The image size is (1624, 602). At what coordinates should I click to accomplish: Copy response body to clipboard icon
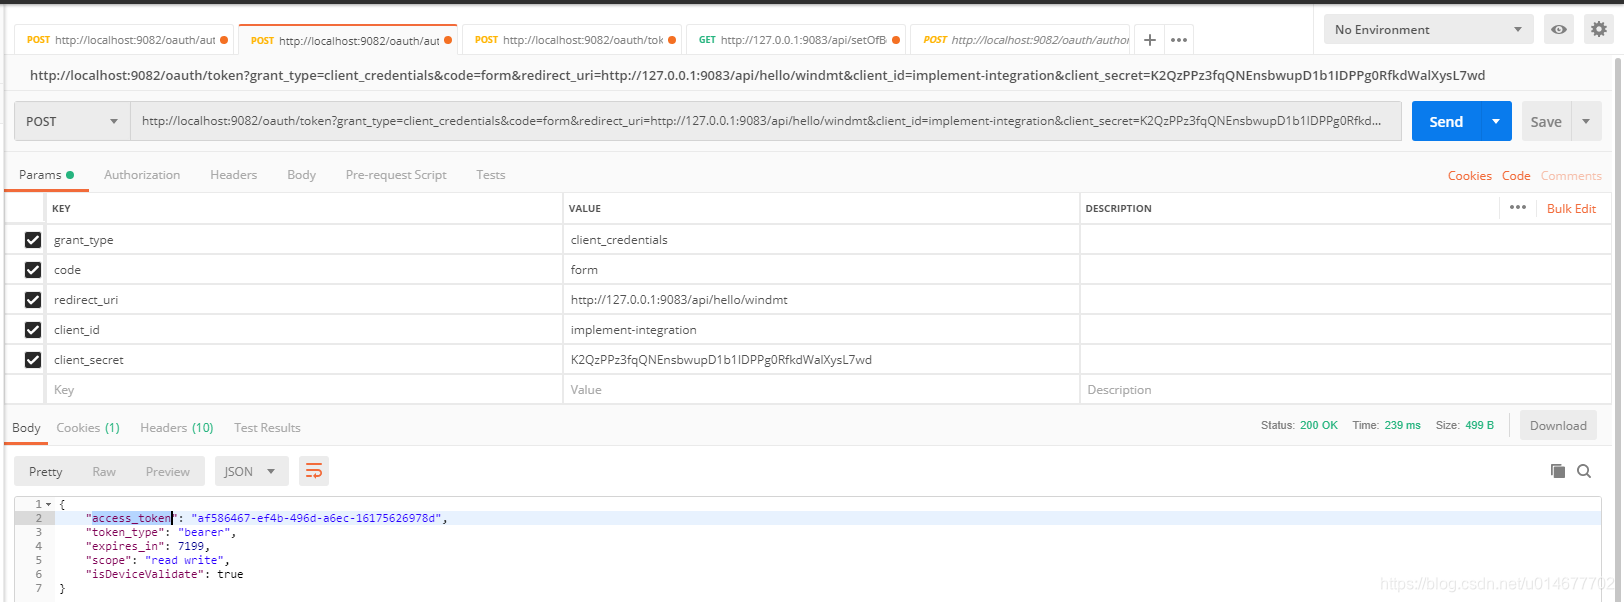(1557, 471)
